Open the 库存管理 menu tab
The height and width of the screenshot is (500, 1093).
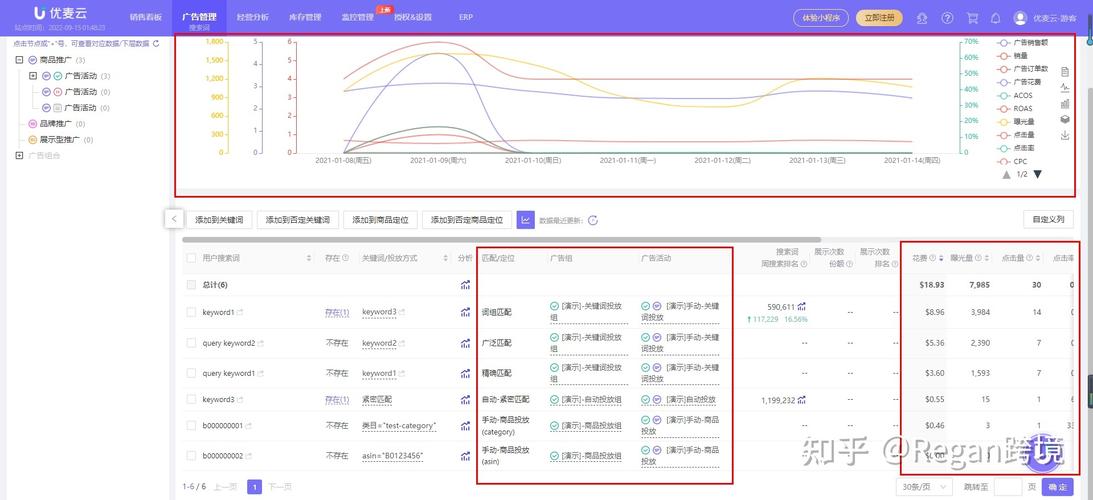305,17
